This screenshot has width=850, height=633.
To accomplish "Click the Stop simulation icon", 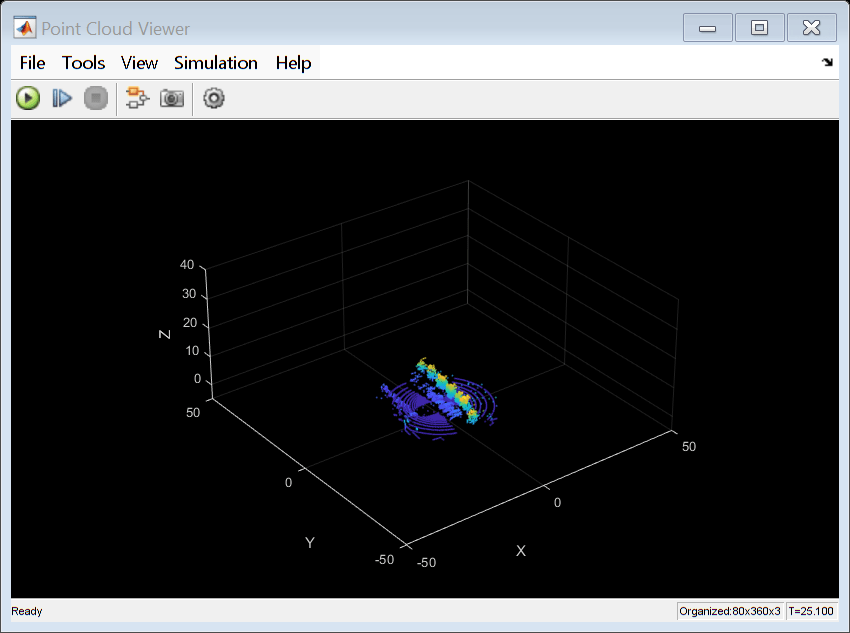I will click(96, 97).
